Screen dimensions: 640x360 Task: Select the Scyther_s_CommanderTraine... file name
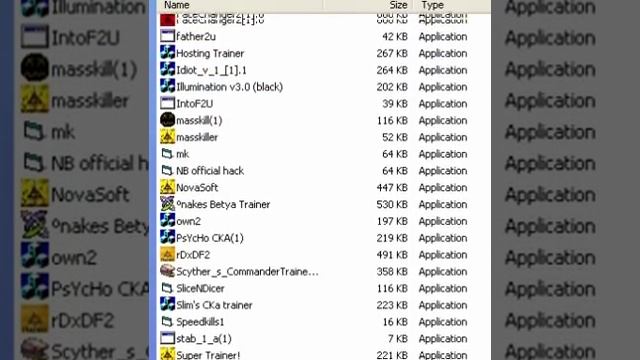(x=247, y=271)
